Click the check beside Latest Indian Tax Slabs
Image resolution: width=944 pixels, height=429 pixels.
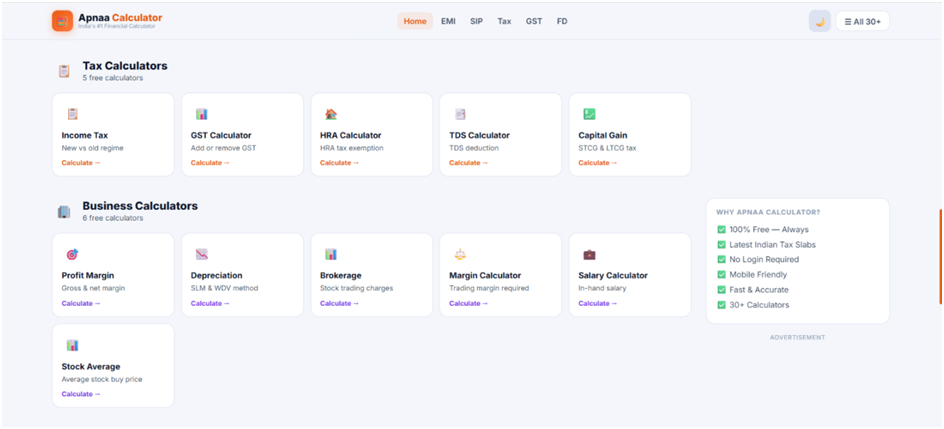pos(721,245)
